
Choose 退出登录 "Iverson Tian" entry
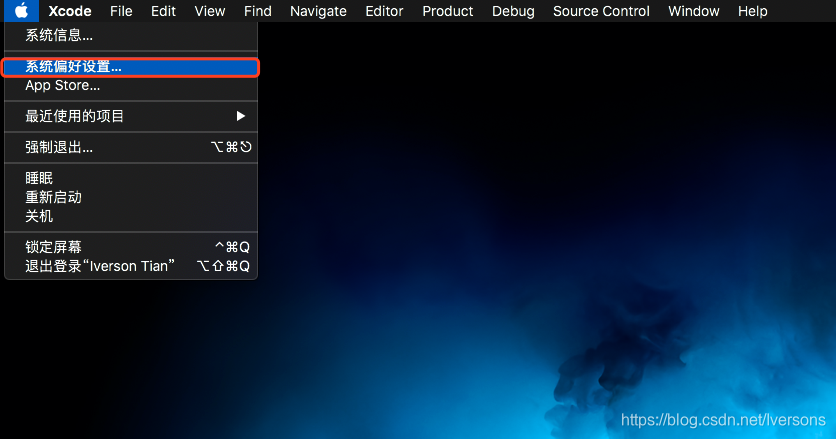click(131, 266)
